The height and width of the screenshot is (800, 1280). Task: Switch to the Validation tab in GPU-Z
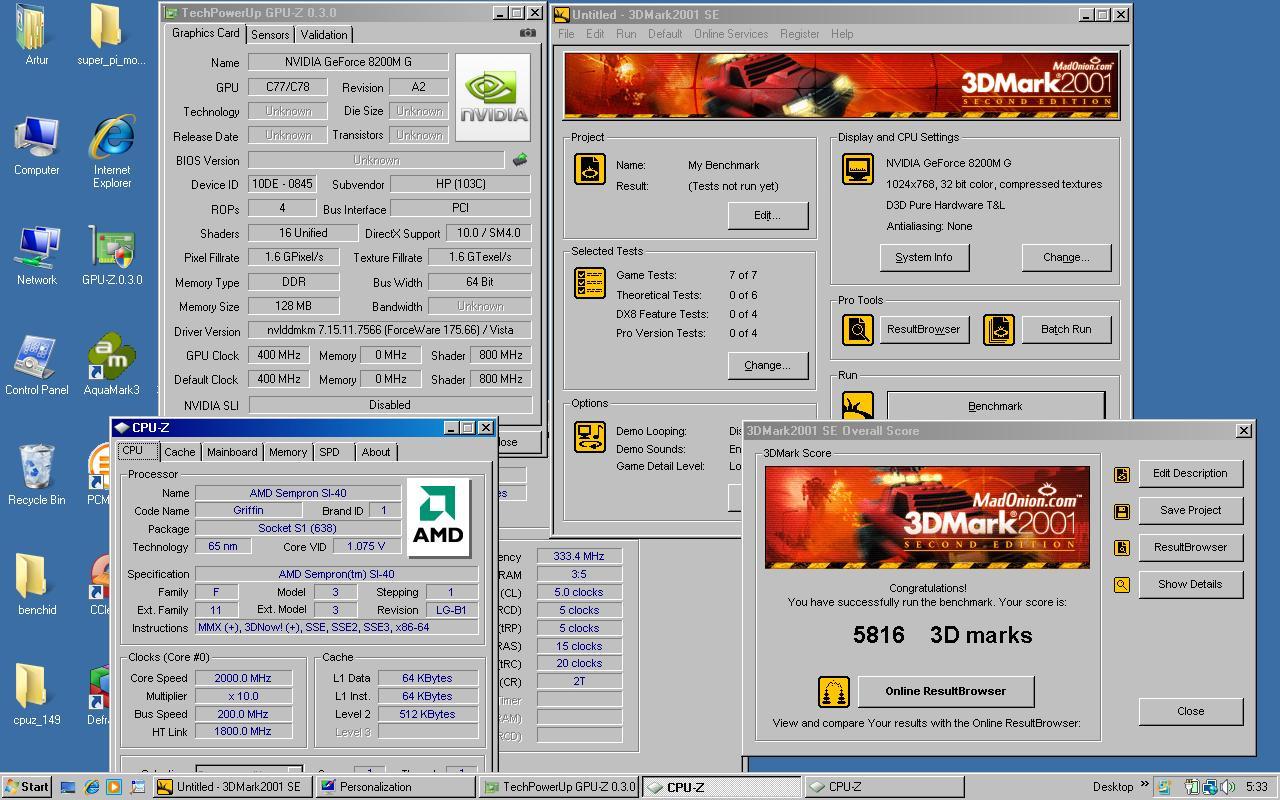pyautogui.click(x=324, y=35)
